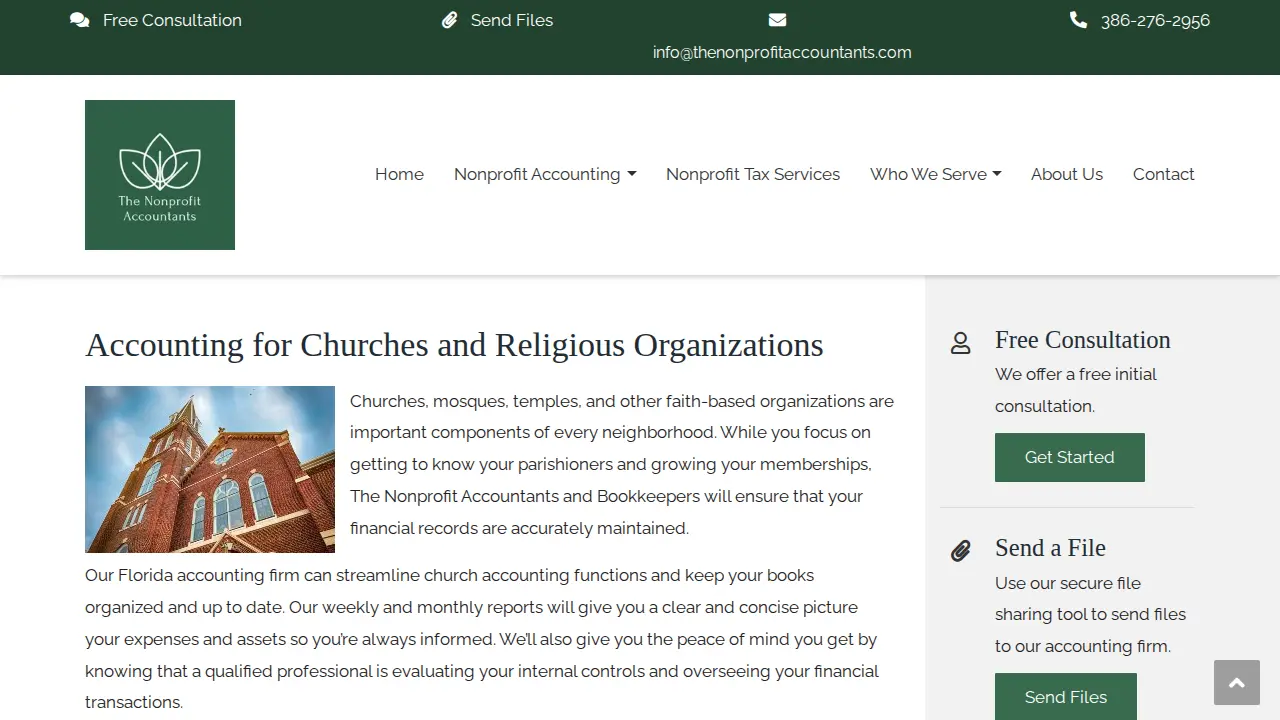Click the paragraph starting 'Churches, mosques, temples'
The width and height of the screenshot is (1280, 720).
click(622, 464)
